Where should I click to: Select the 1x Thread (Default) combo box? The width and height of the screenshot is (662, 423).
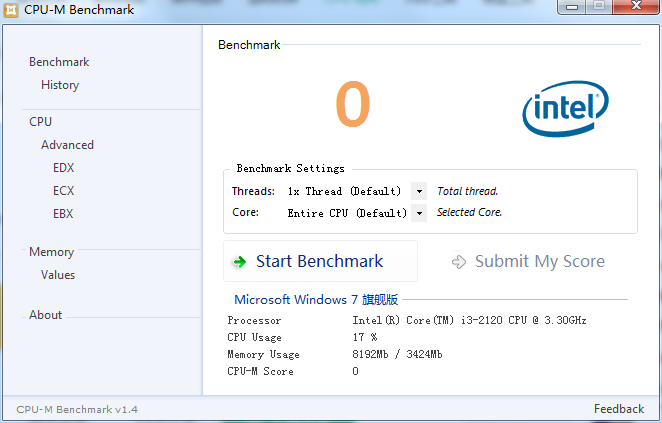(x=356, y=191)
